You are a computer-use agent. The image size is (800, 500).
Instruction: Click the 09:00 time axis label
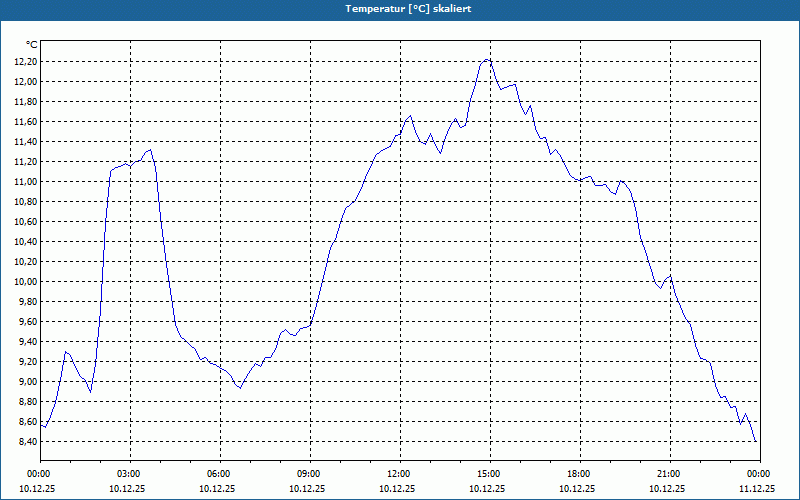(310, 474)
